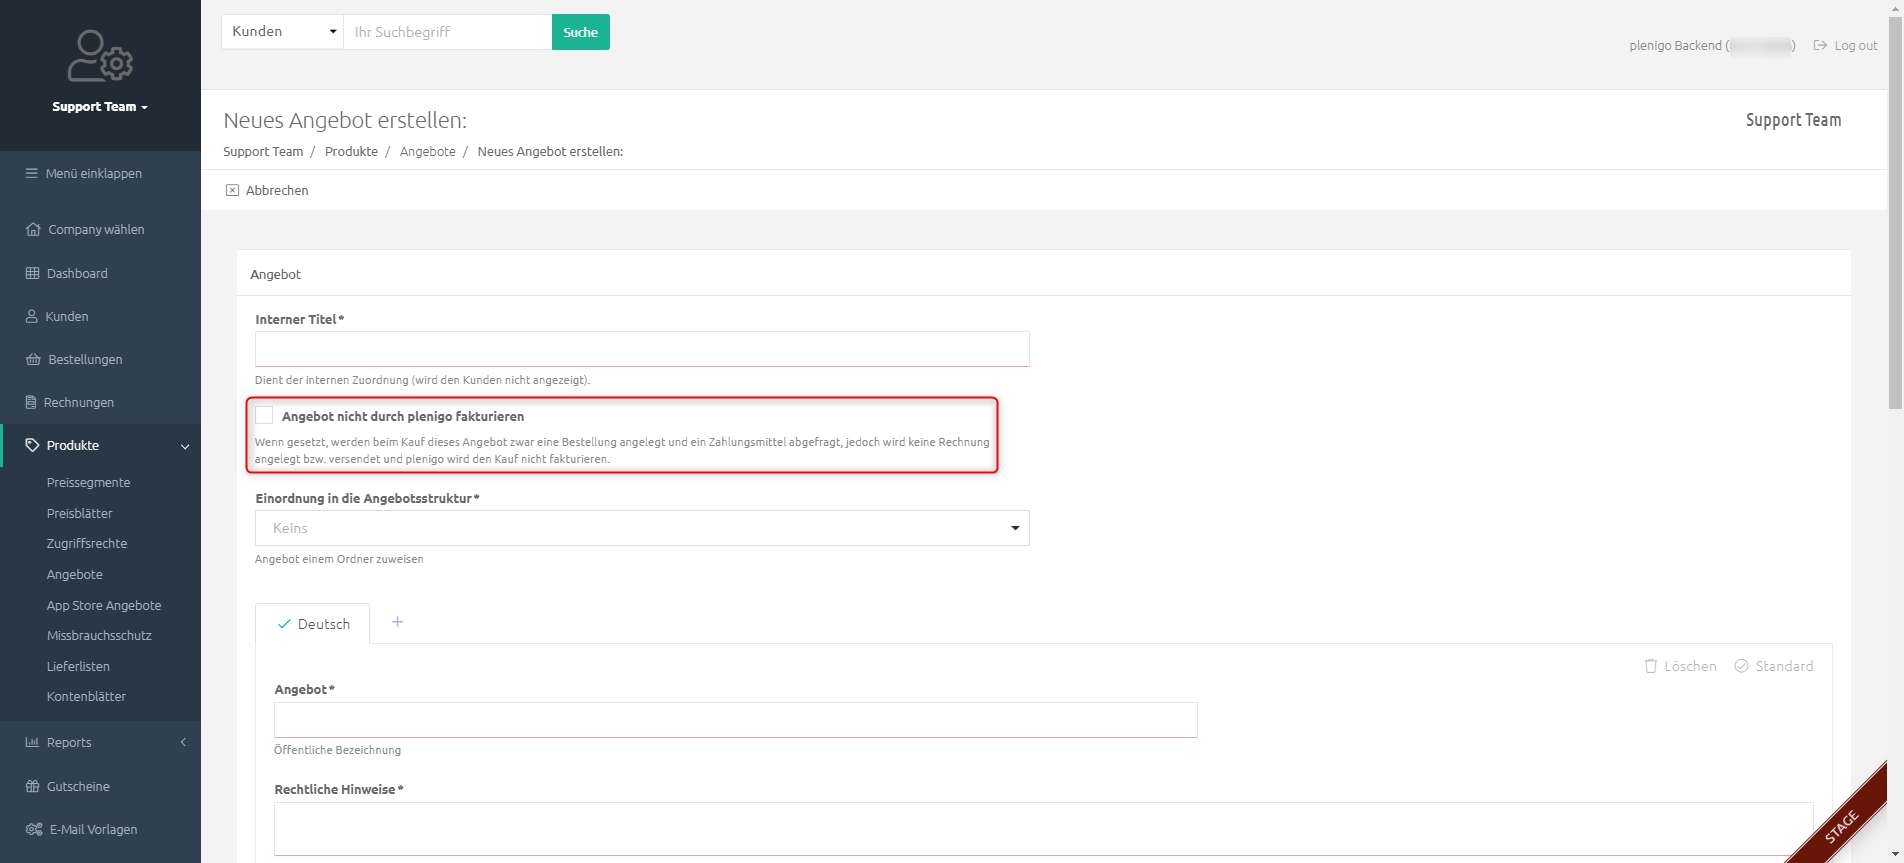Go to Produkte in the breadcrumb
The height and width of the screenshot is (863, 1904).
coord(351,151)
